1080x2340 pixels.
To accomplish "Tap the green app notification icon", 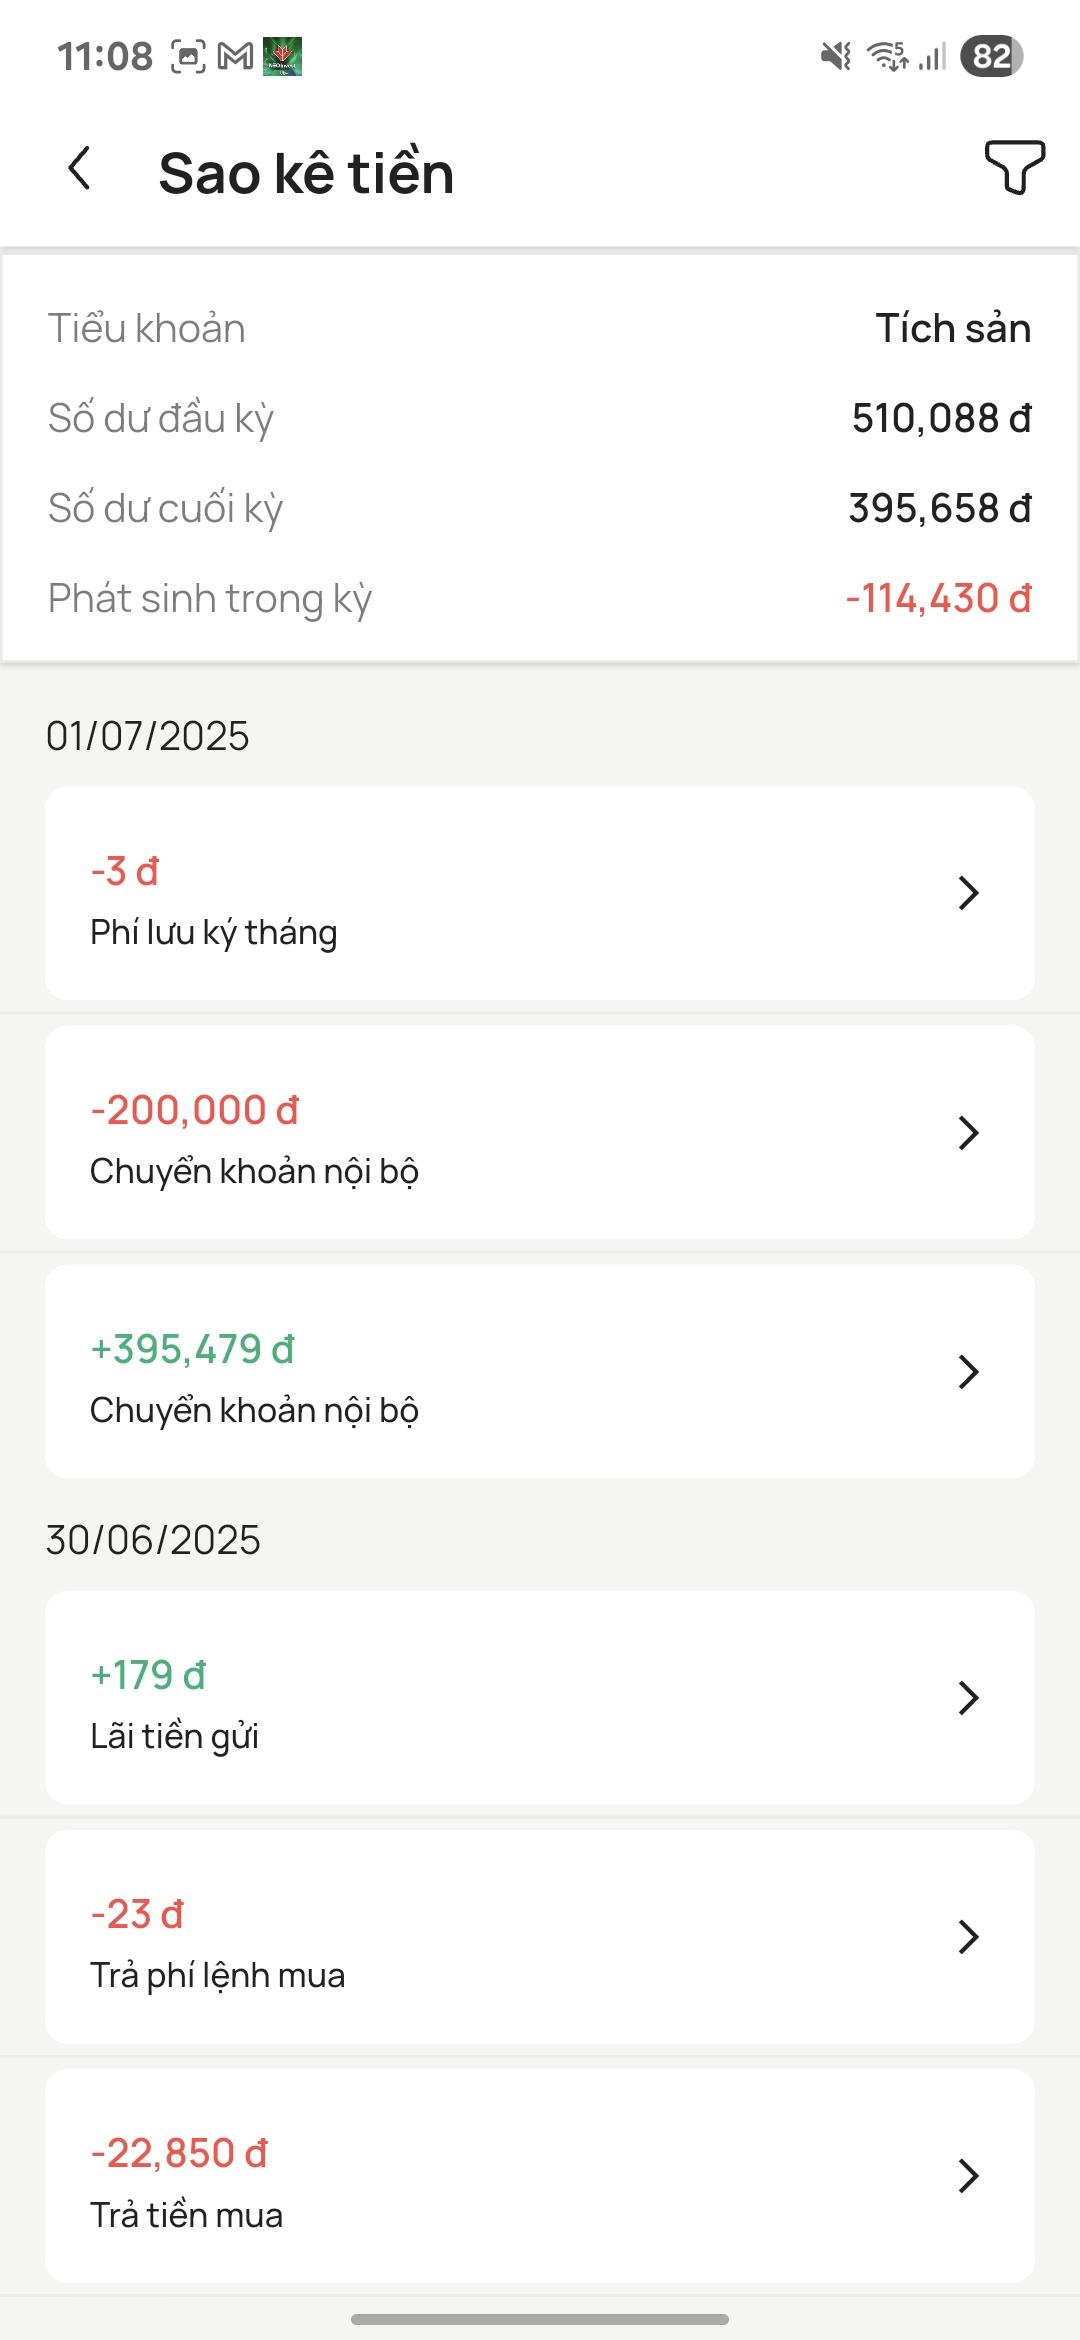I will 282,57.
